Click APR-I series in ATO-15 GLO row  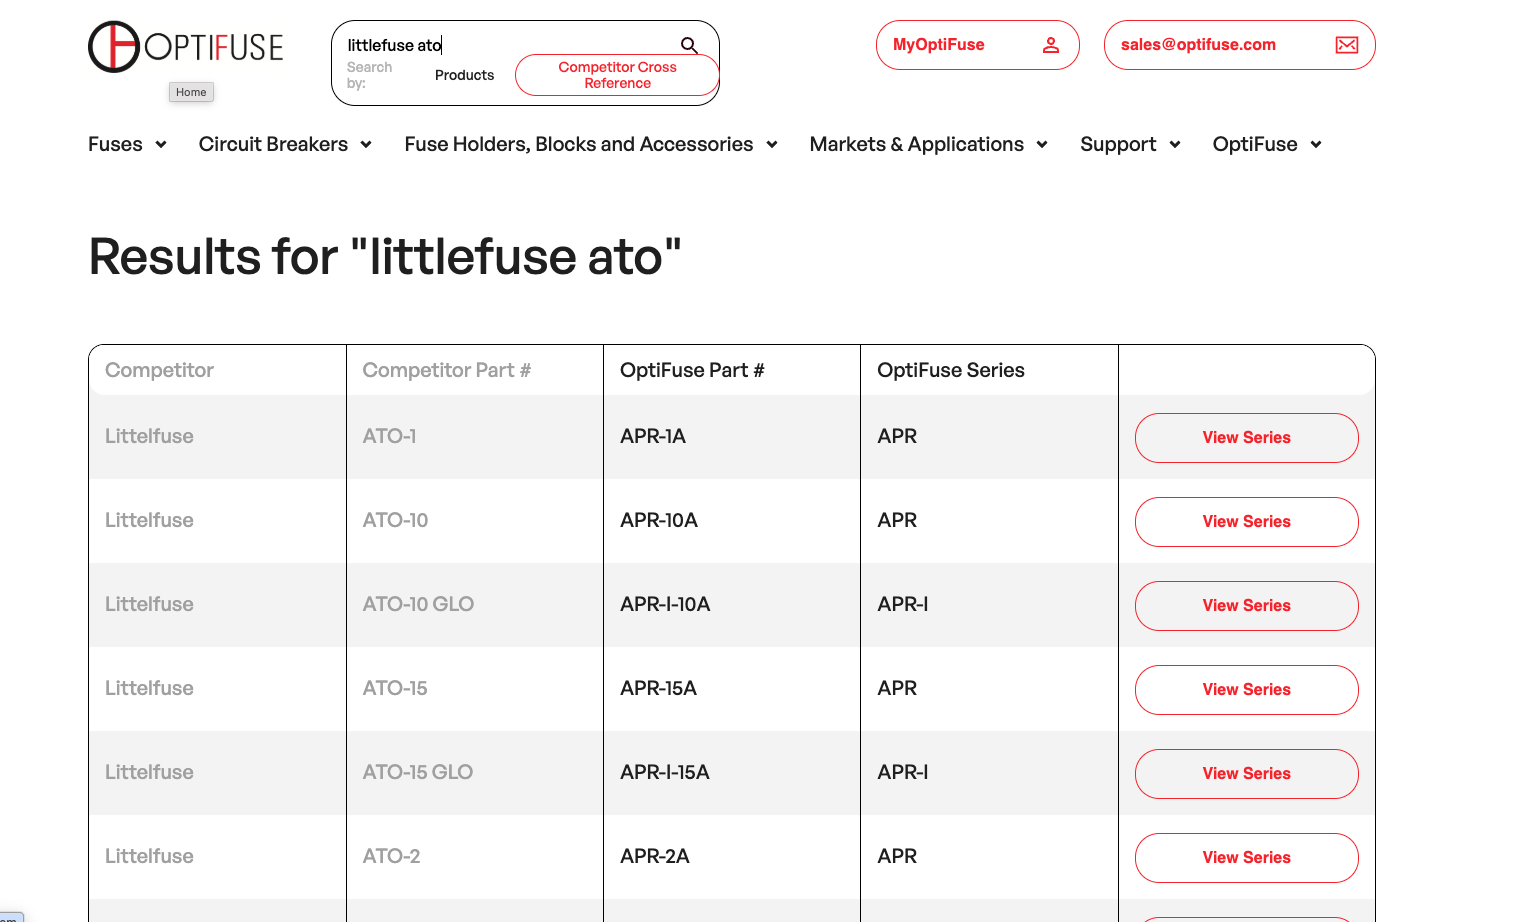point(903,772)
